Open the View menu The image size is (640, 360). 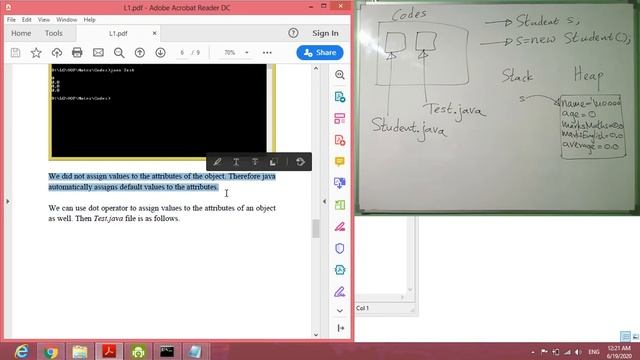point(44,20)
